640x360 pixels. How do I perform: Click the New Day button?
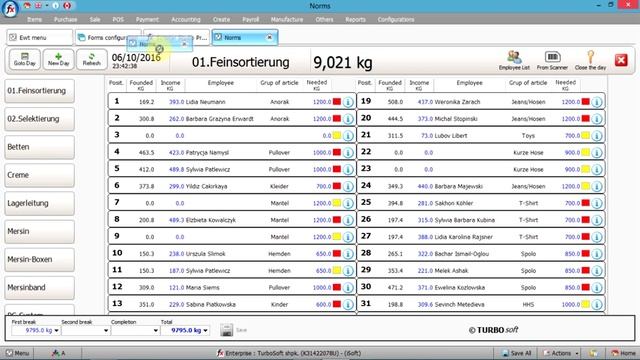[x=58, y=60]
